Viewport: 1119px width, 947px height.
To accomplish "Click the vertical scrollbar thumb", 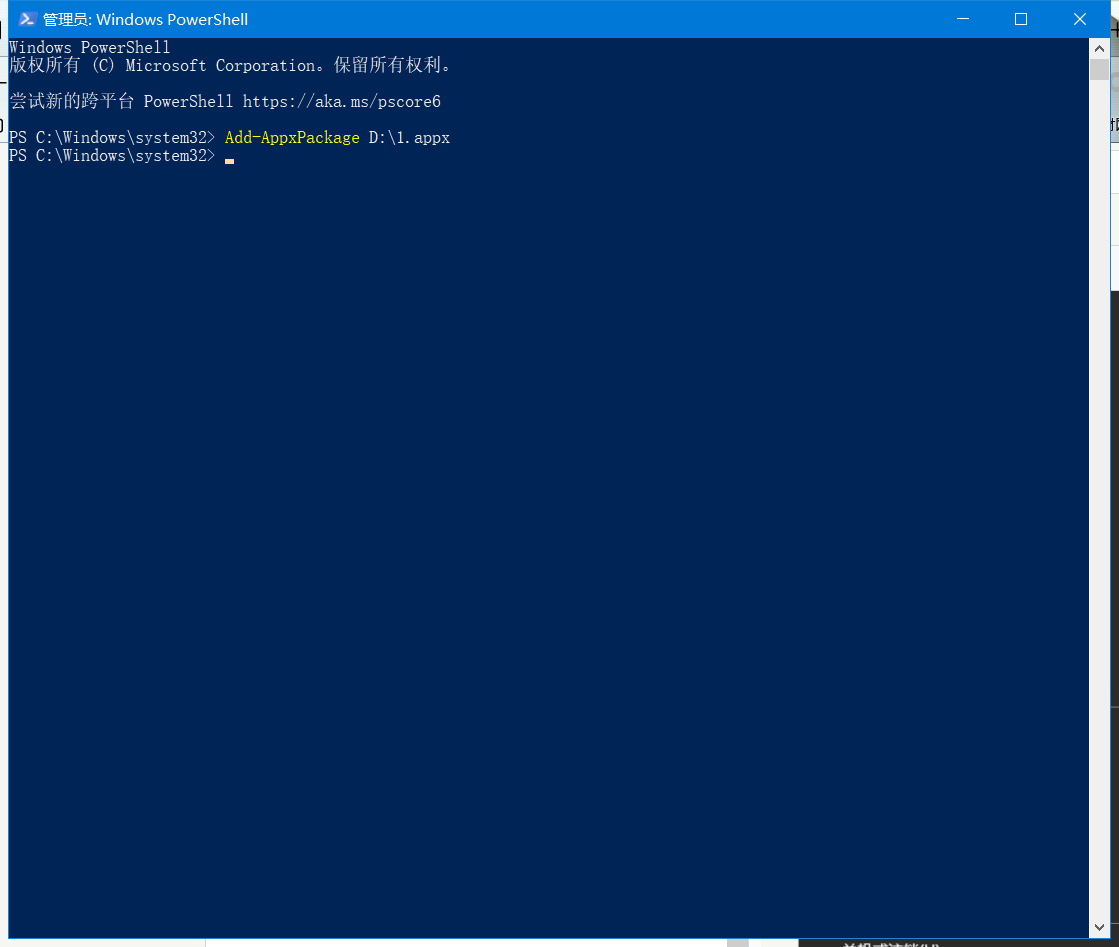I will point(1099,70).
